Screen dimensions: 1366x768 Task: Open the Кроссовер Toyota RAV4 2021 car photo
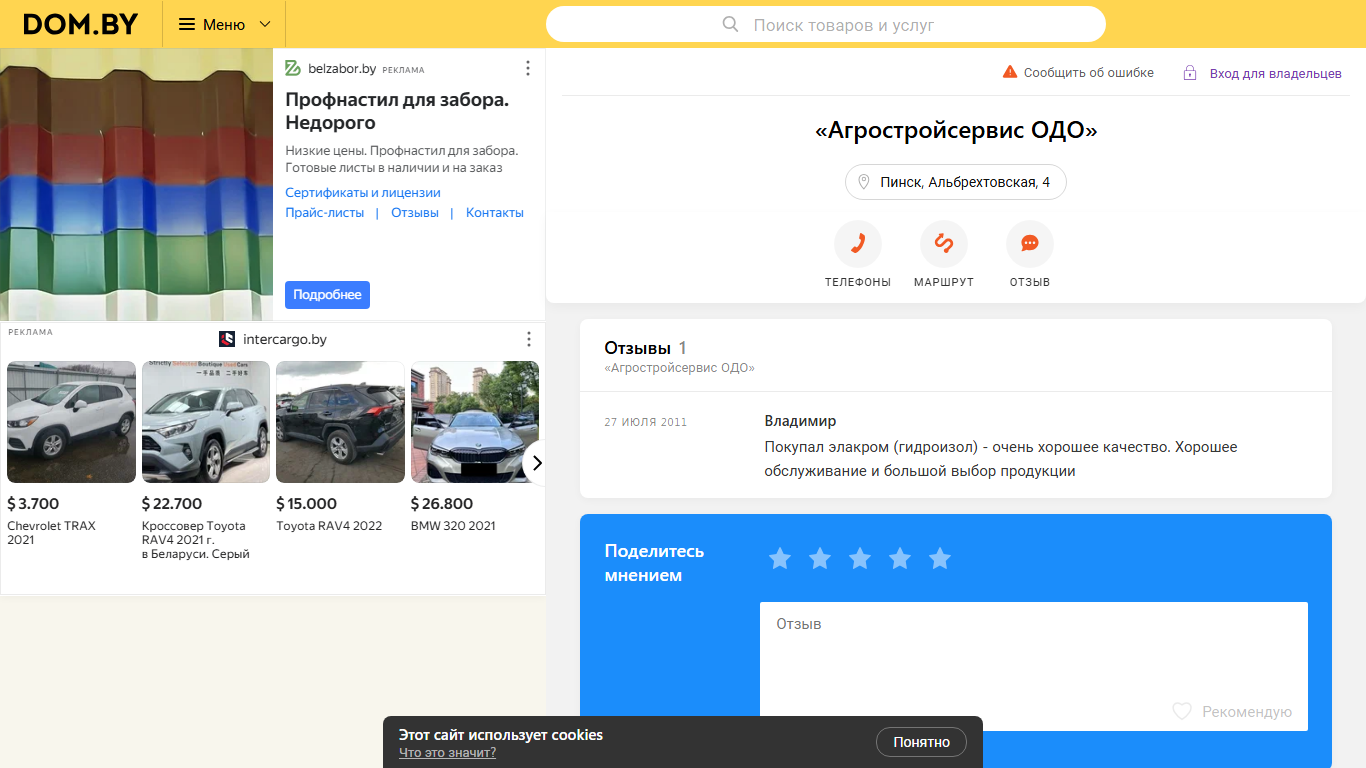[206, 422]
